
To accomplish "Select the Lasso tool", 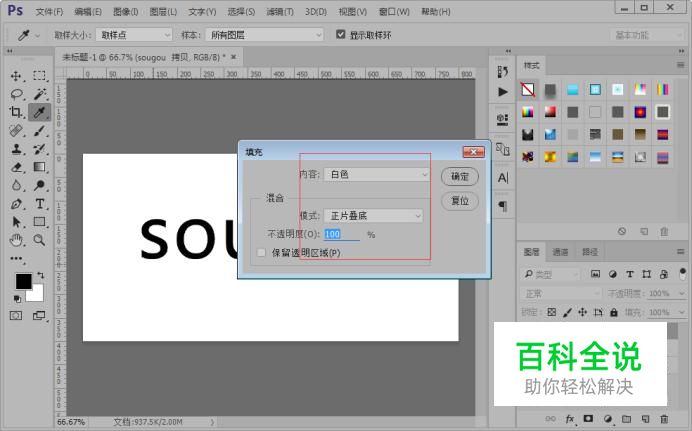I will [x=16, y=94].
